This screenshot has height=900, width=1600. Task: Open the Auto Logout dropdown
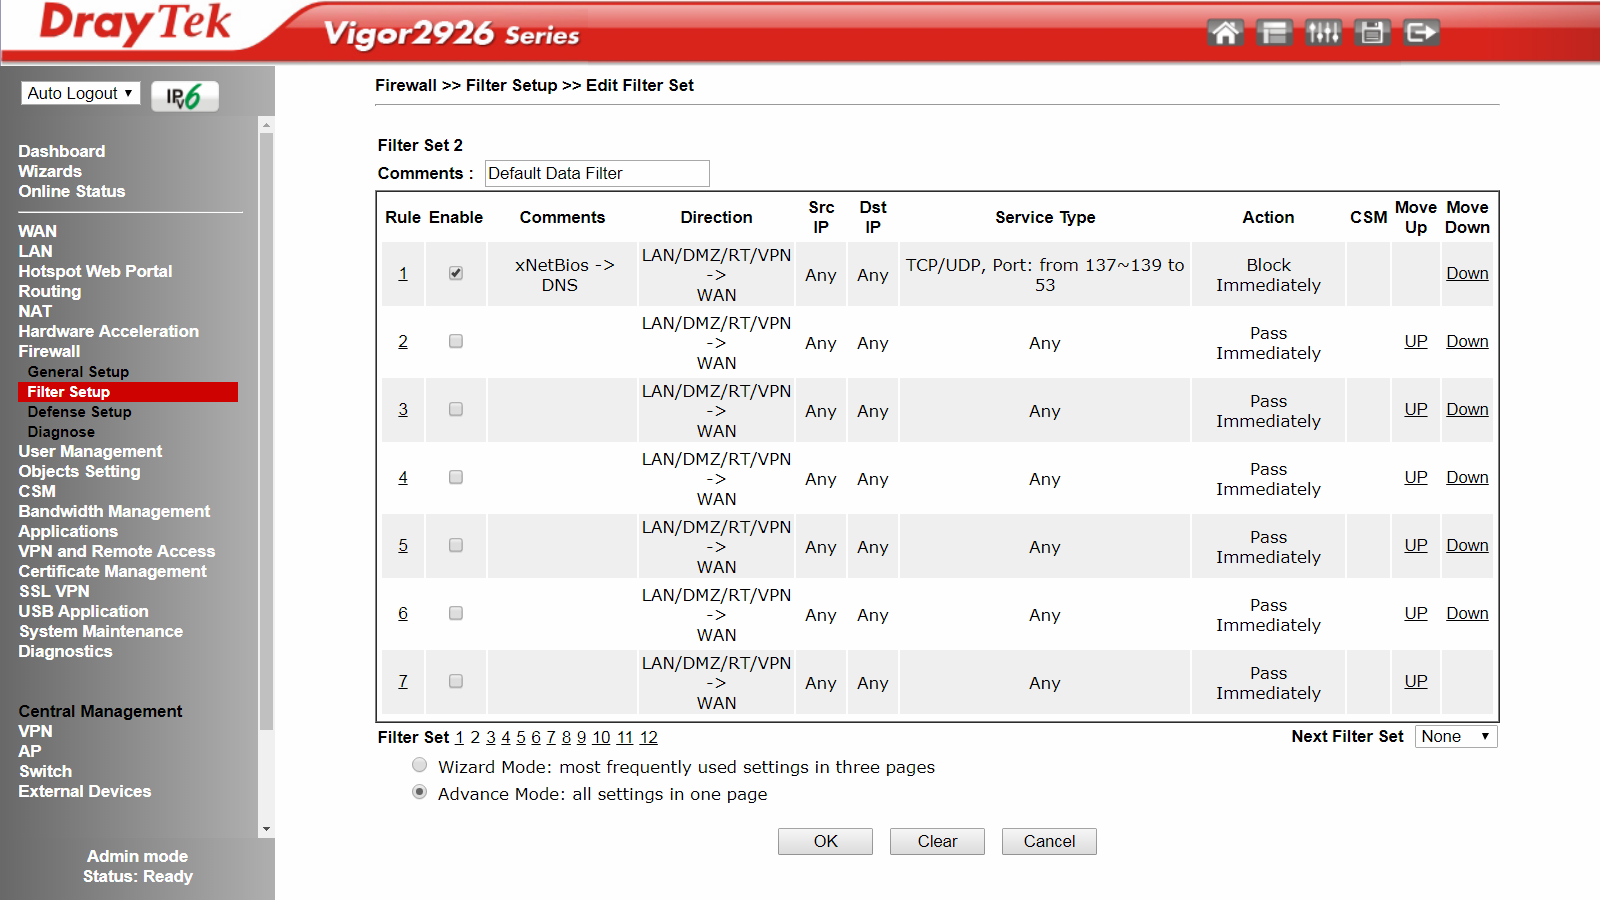click(80, 93)
